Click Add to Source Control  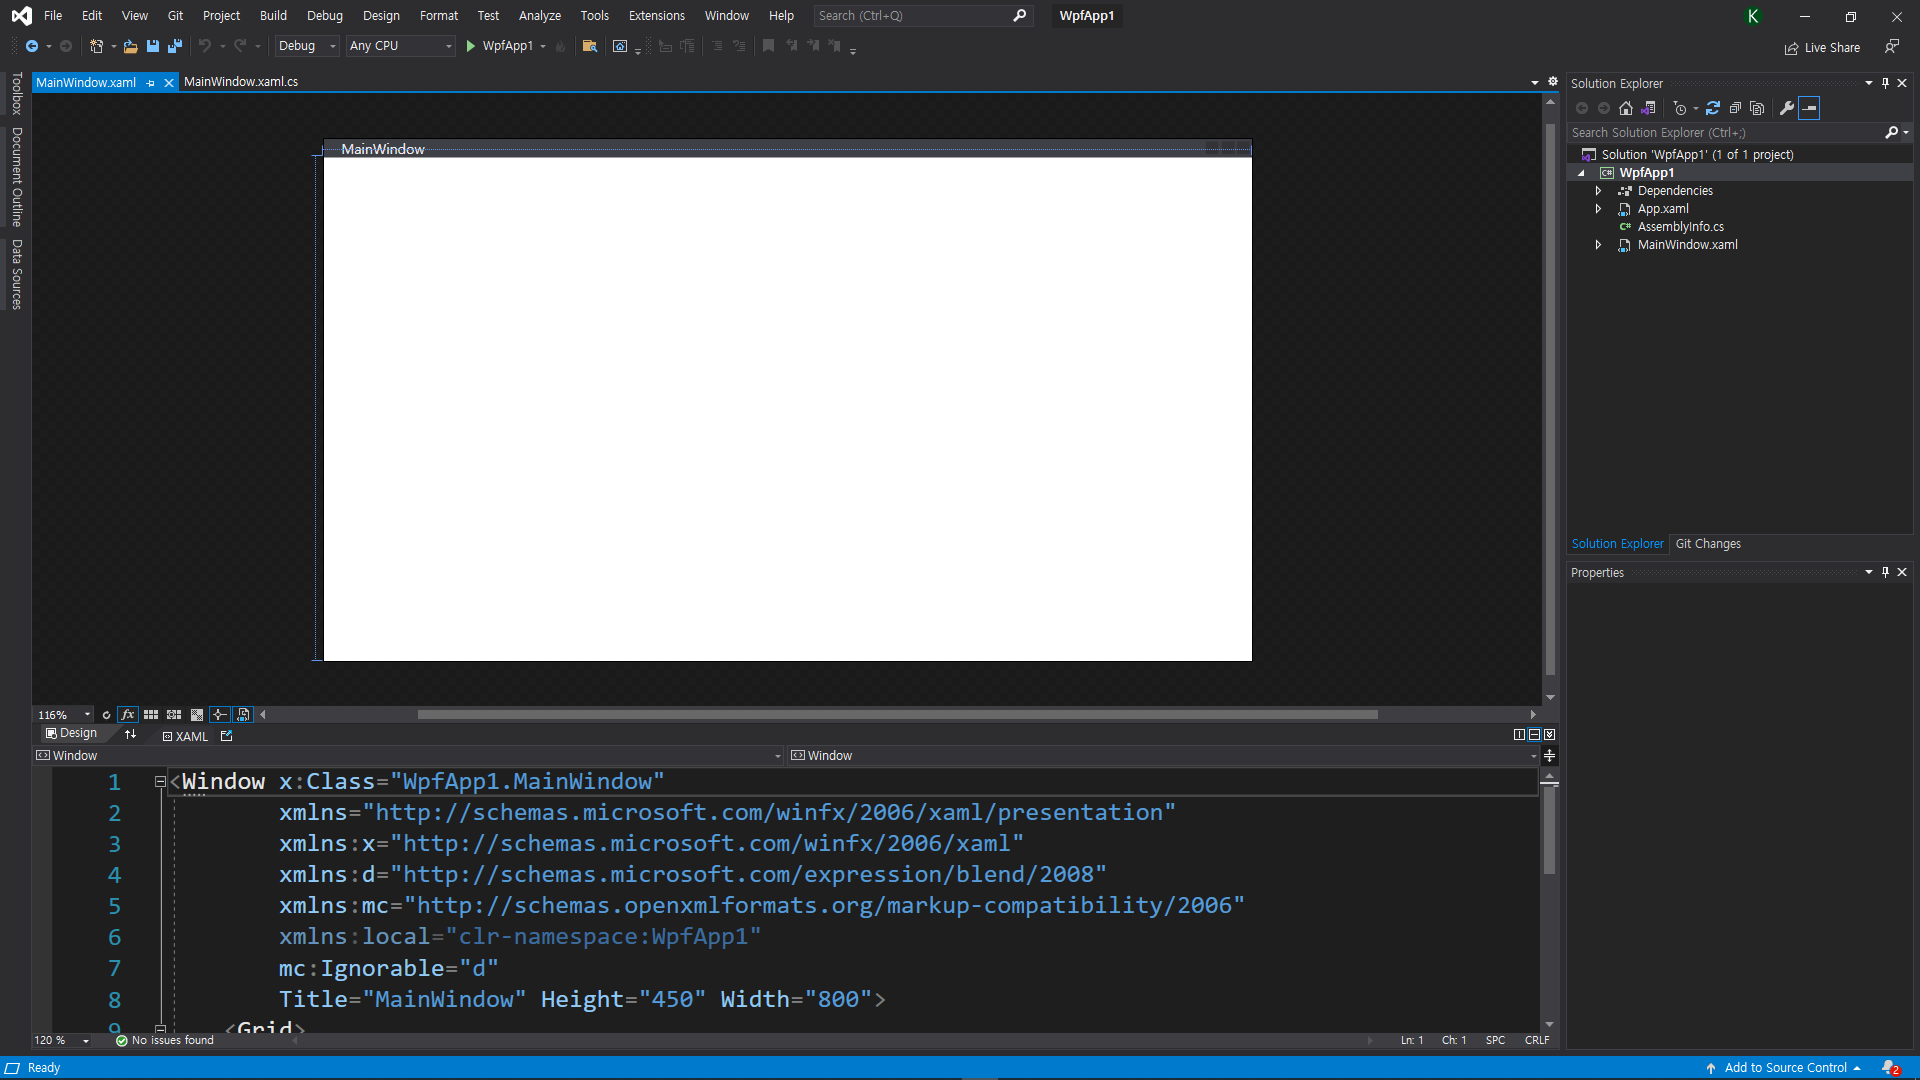tap(1785, 1068)
